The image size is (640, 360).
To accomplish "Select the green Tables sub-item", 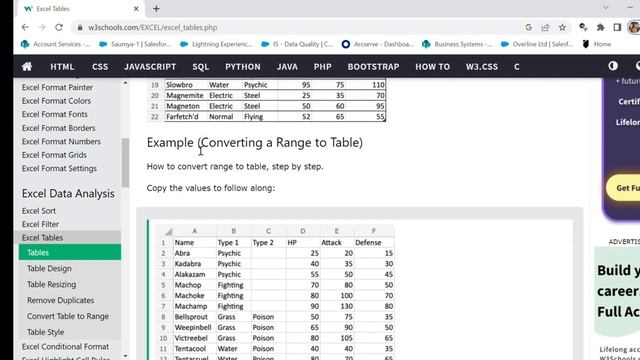I will pos(70,252).
